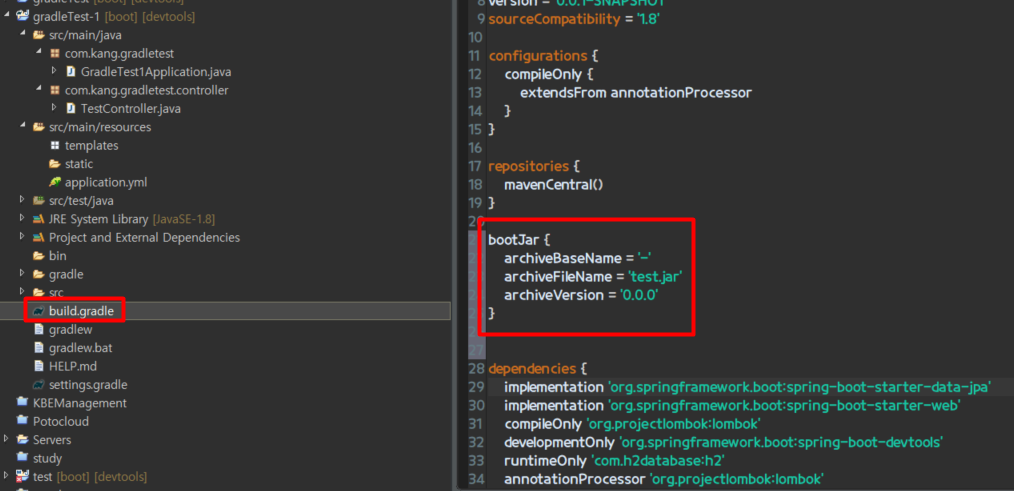The image size is (1014, 491).
Task: Click the TestController.java file icon
Action: click(71, 109)
